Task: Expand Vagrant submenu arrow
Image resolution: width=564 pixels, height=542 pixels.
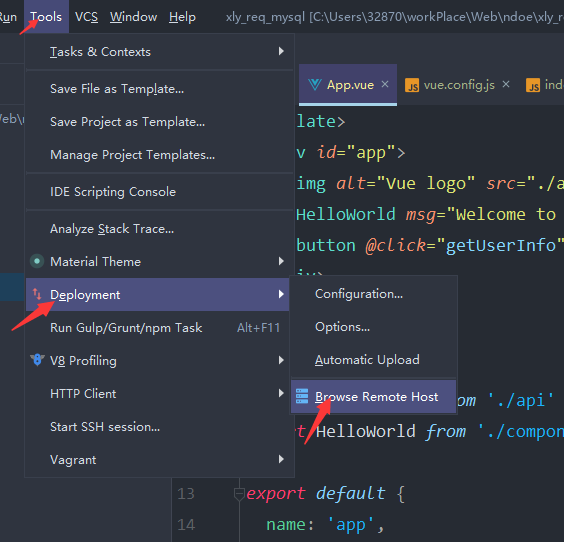Action: (281, 459)
